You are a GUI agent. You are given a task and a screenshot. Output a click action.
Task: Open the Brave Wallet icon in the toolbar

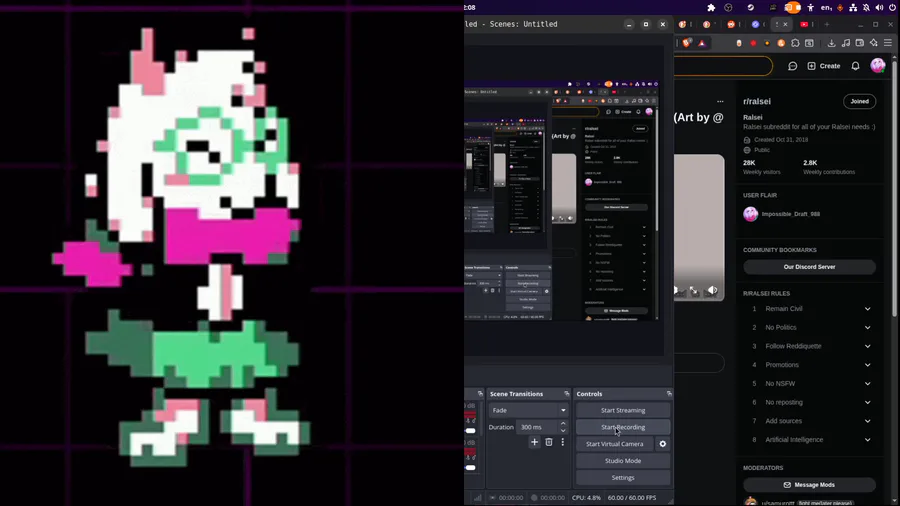pyautogui.click(x=859, y=43)
